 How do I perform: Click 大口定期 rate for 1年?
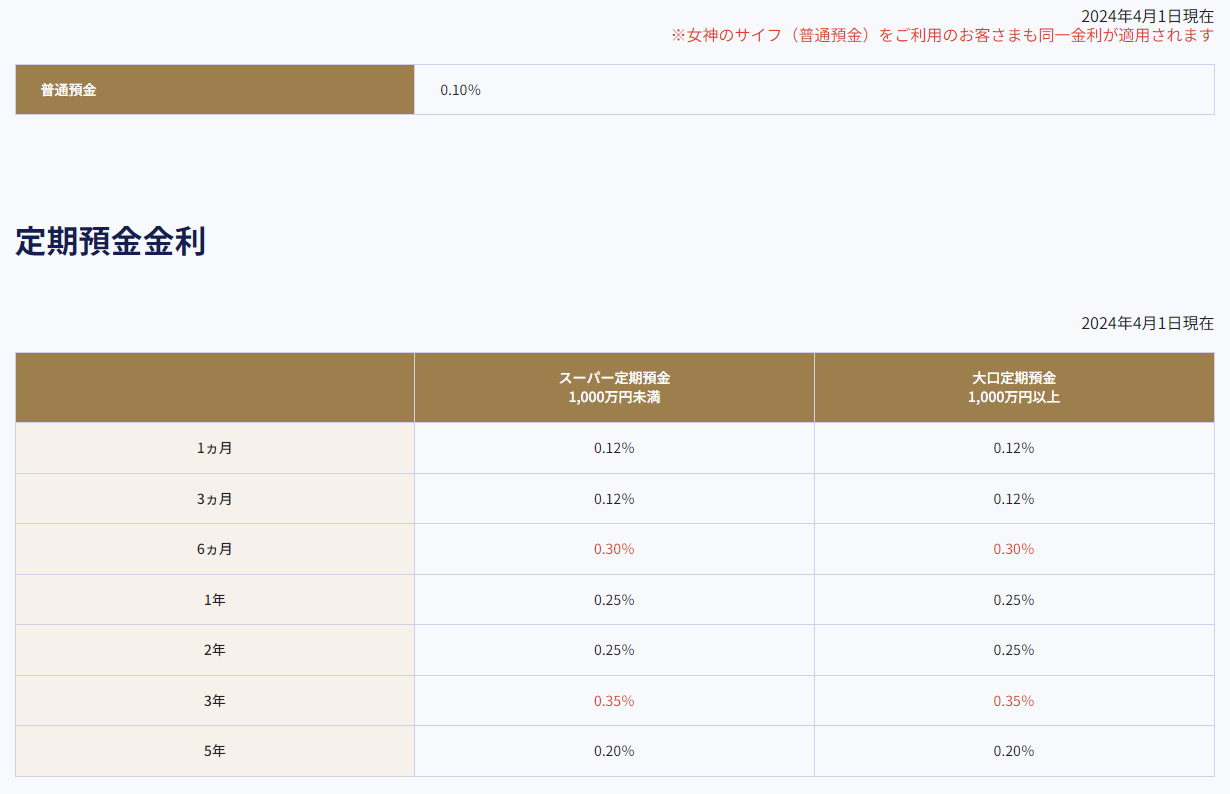click(1014, 600)
